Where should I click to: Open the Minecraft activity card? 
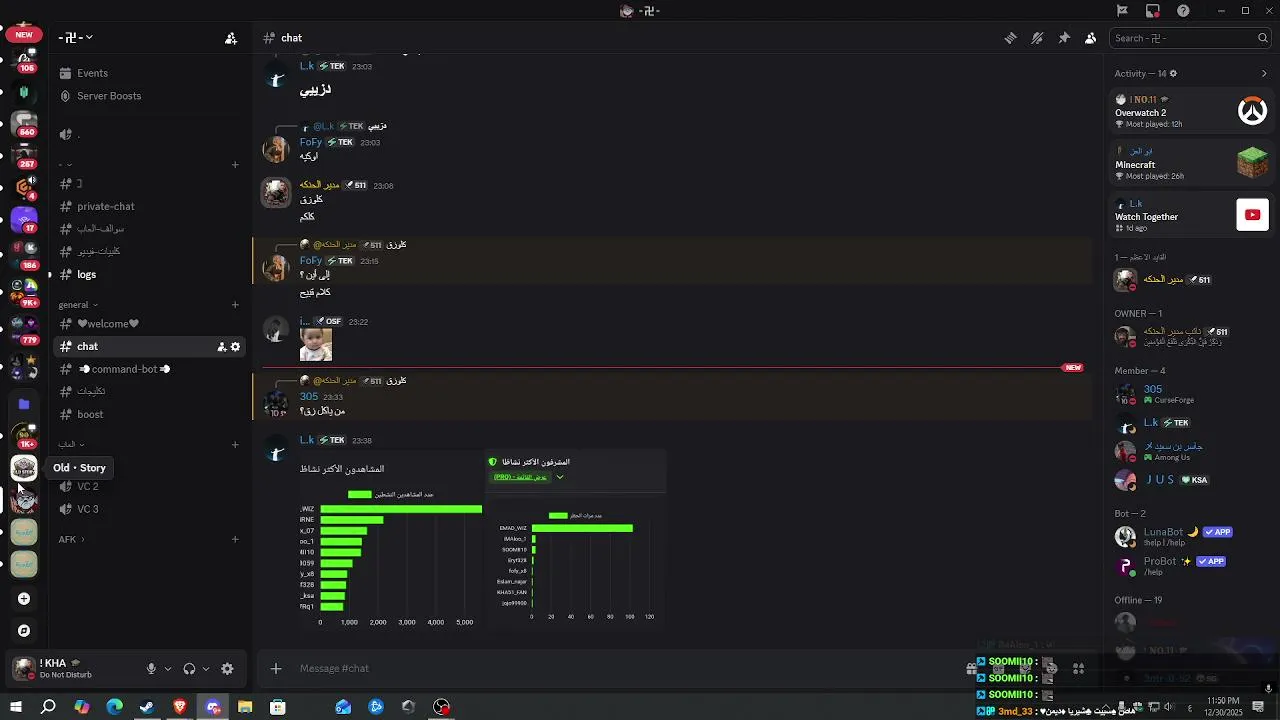click(x=1192, y=163)
